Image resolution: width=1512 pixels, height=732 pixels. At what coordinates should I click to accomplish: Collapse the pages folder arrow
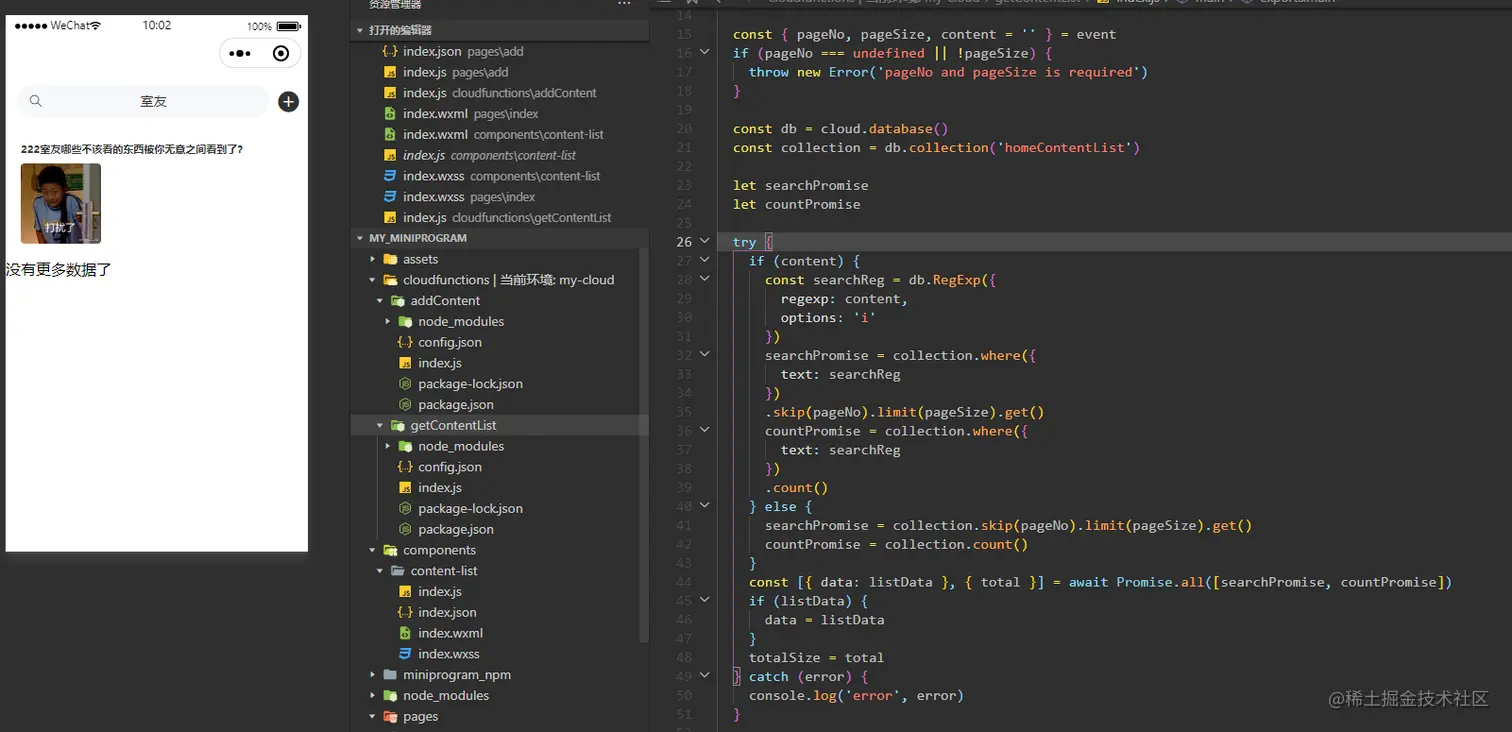[373, 716]
